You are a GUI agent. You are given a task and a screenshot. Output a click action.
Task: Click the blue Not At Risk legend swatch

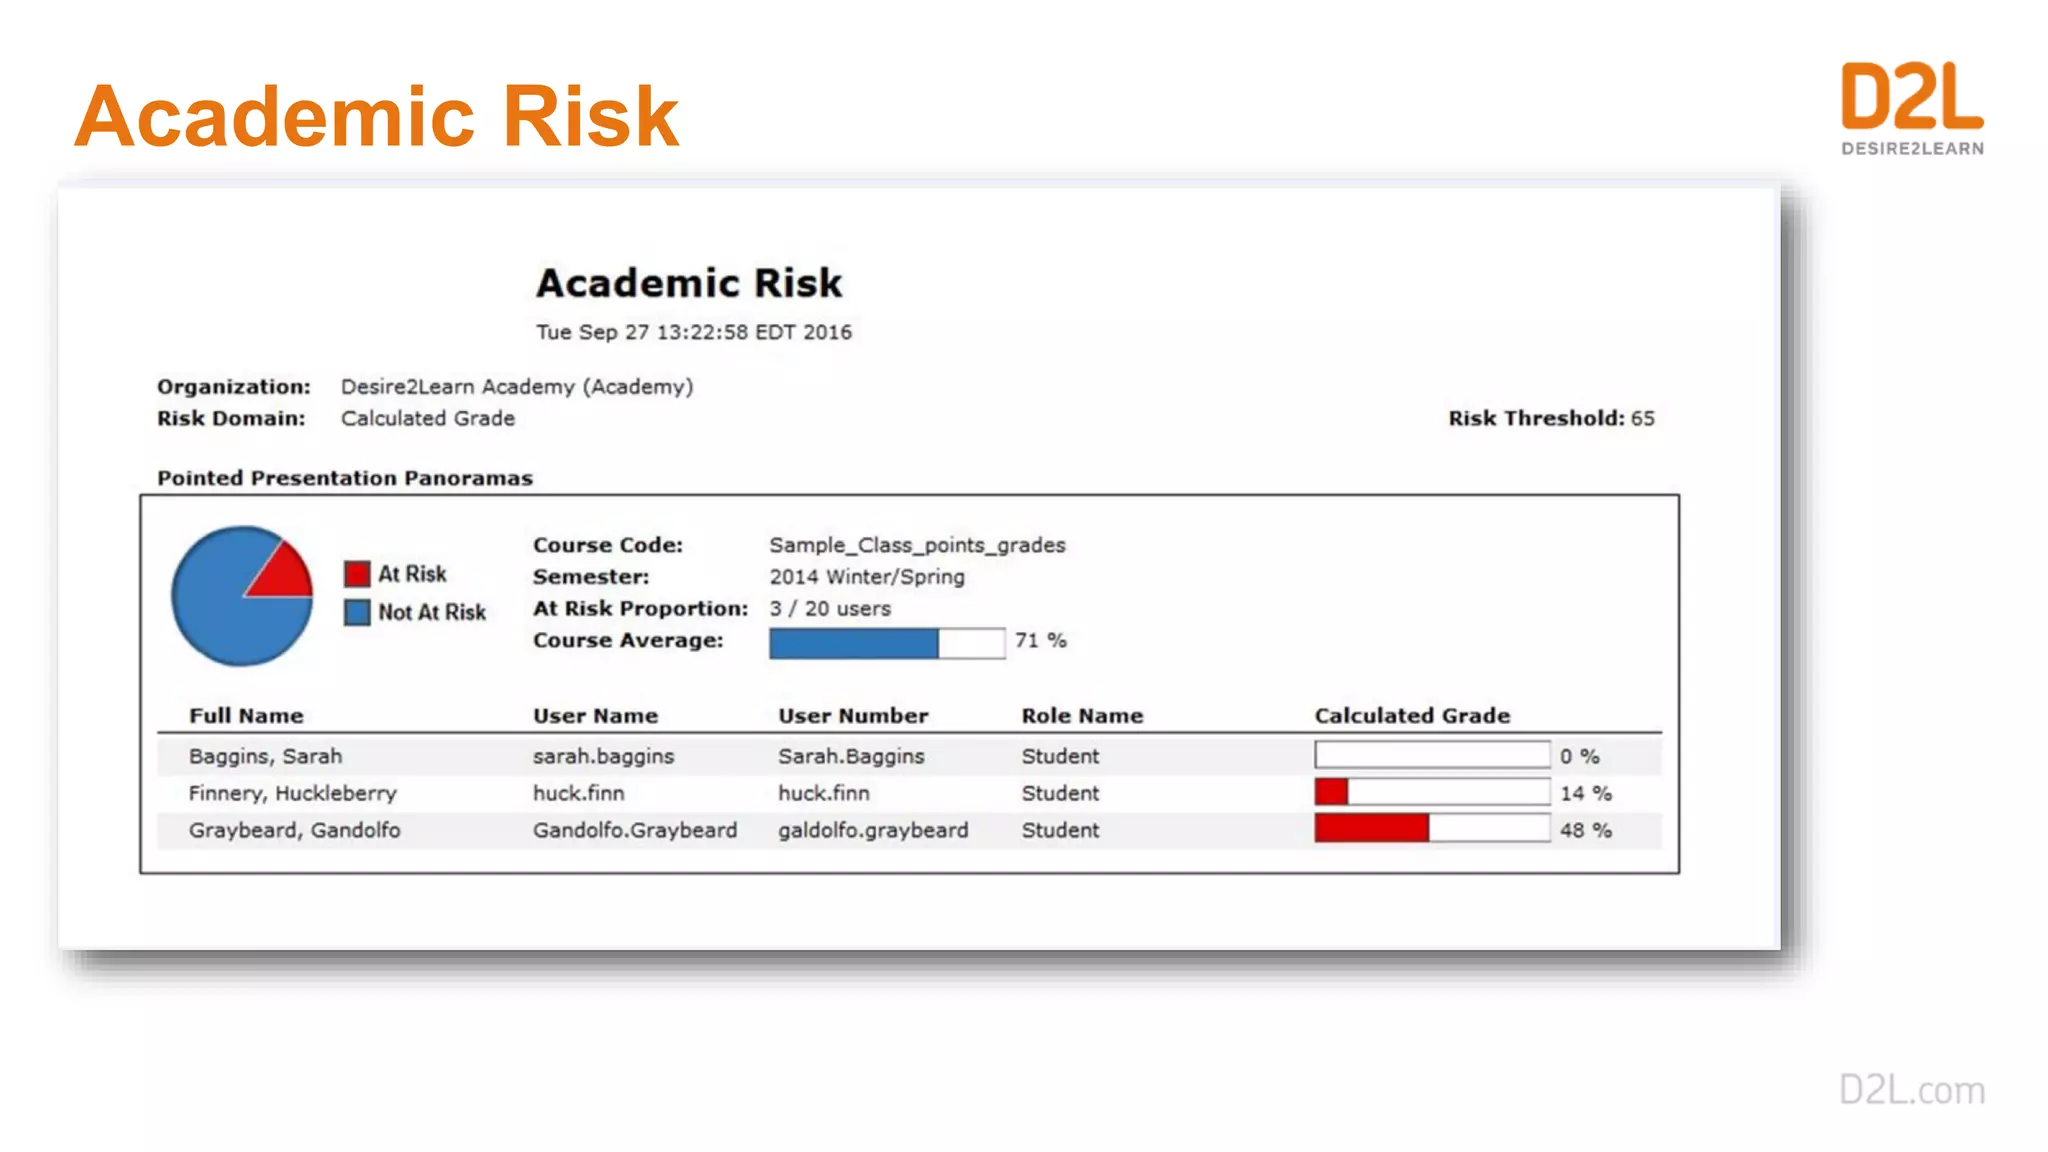tap(357, 612)
